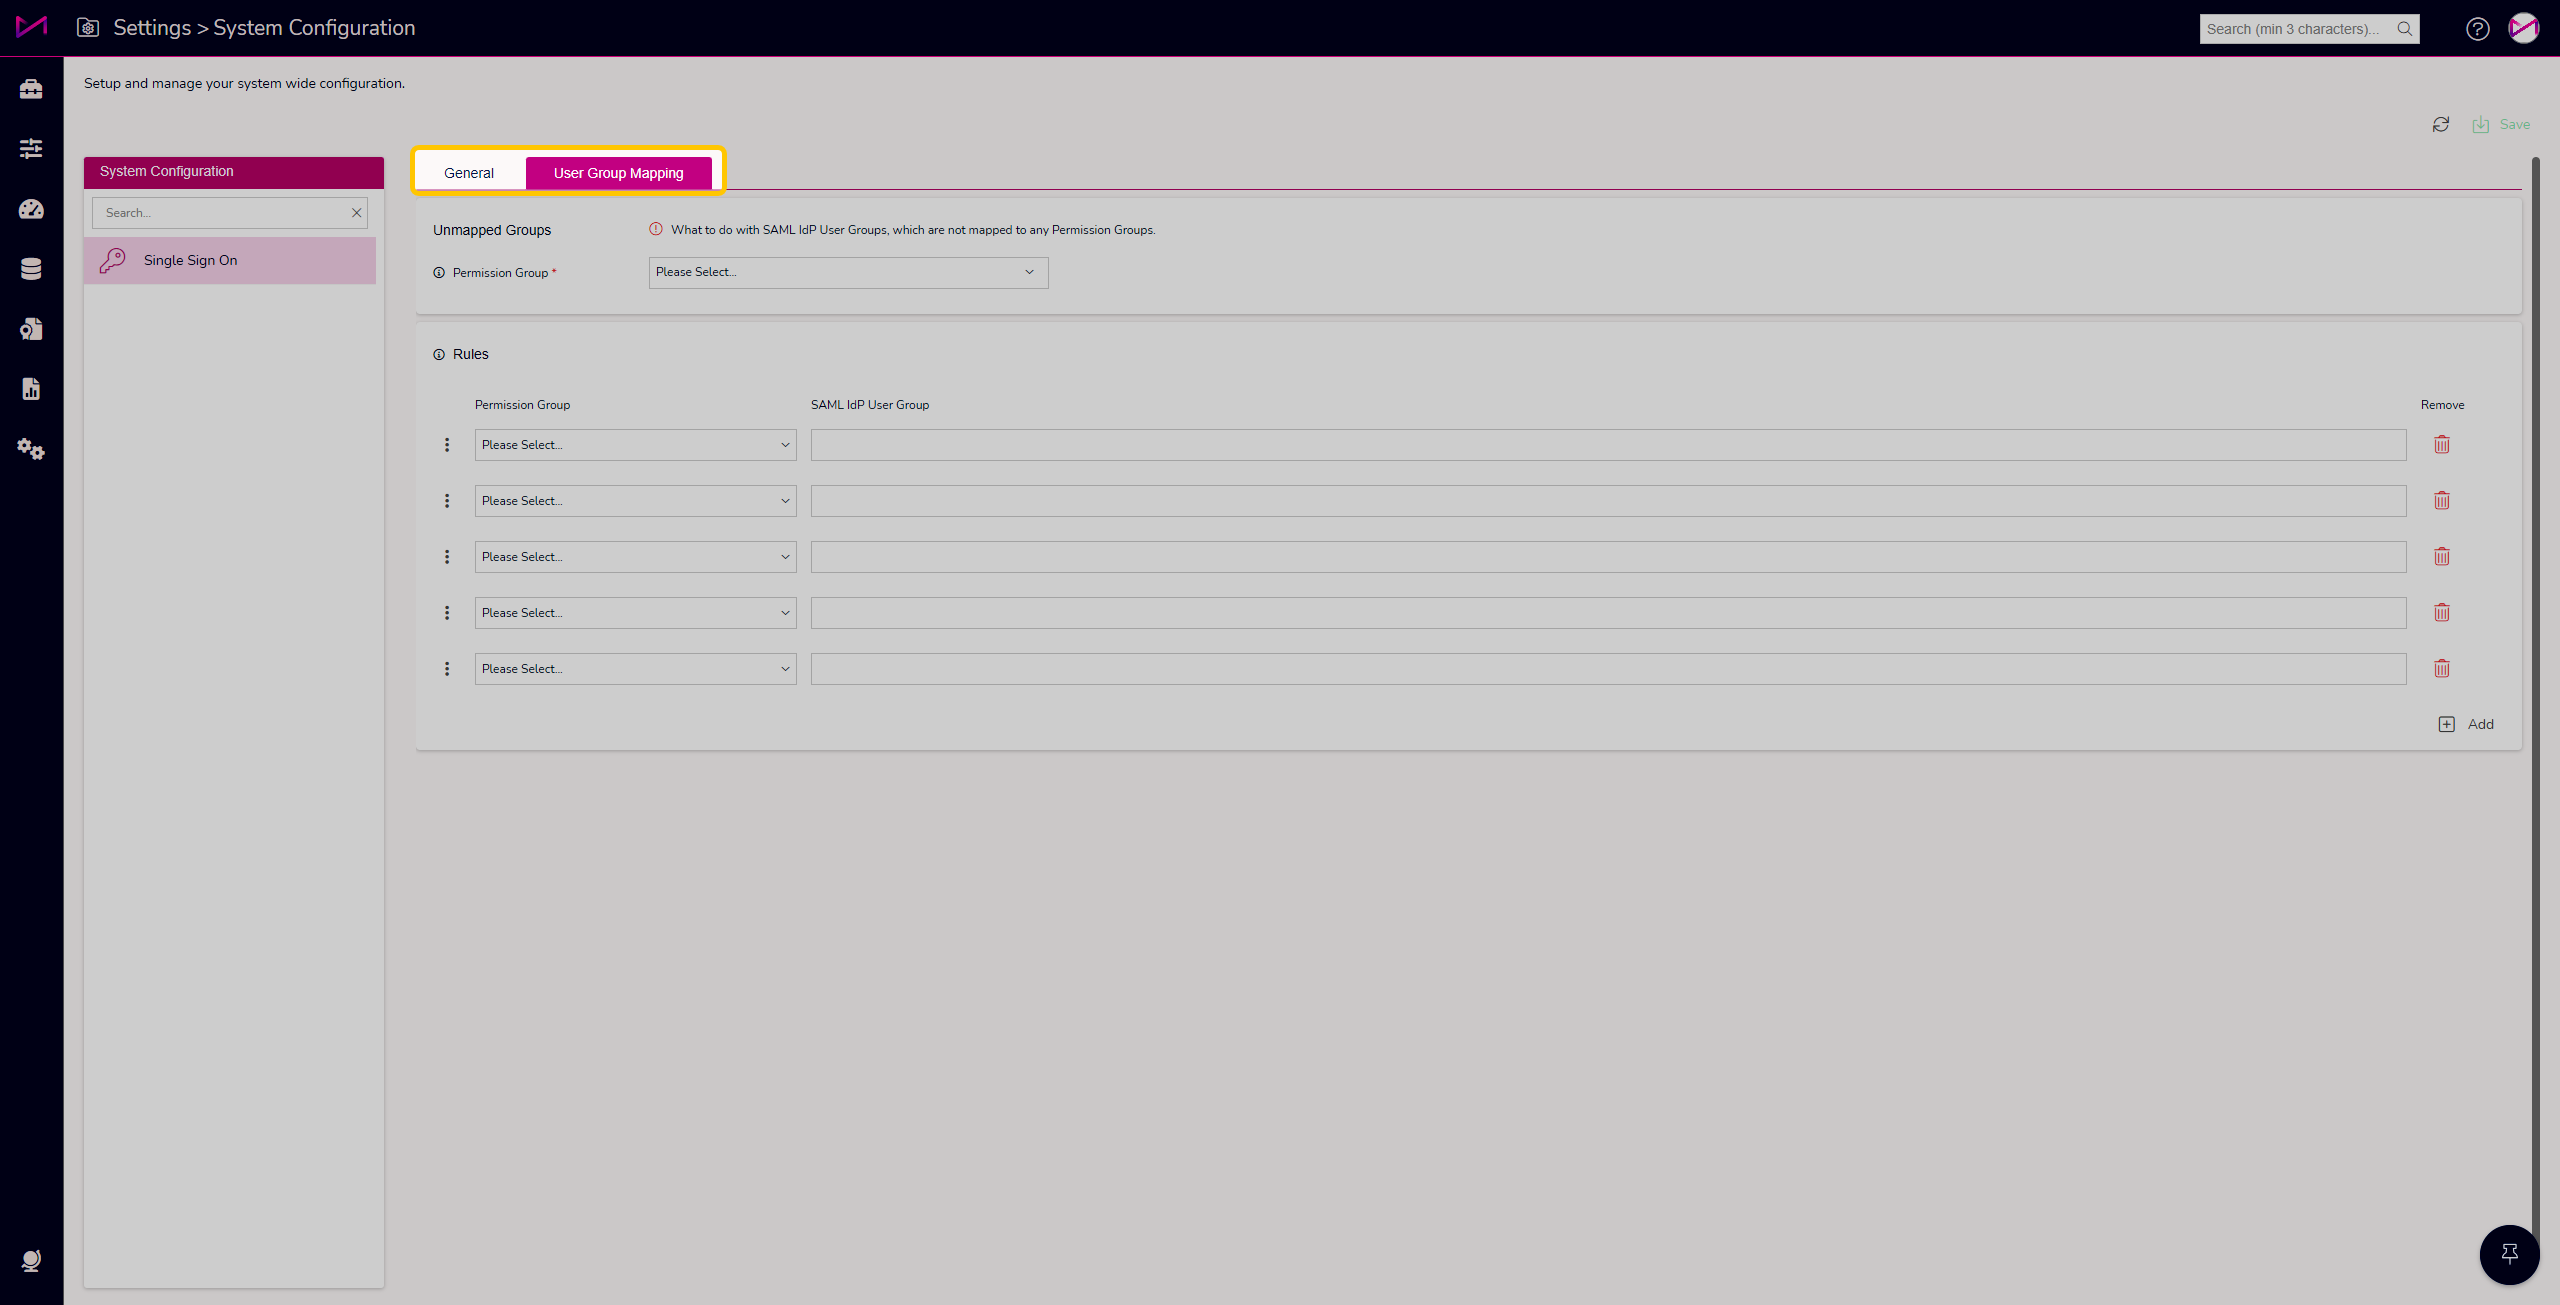Open the first rule's Permission Group dropdown
The height and width of the screenshot is (1305, 2560).
(x=635, y=445)
